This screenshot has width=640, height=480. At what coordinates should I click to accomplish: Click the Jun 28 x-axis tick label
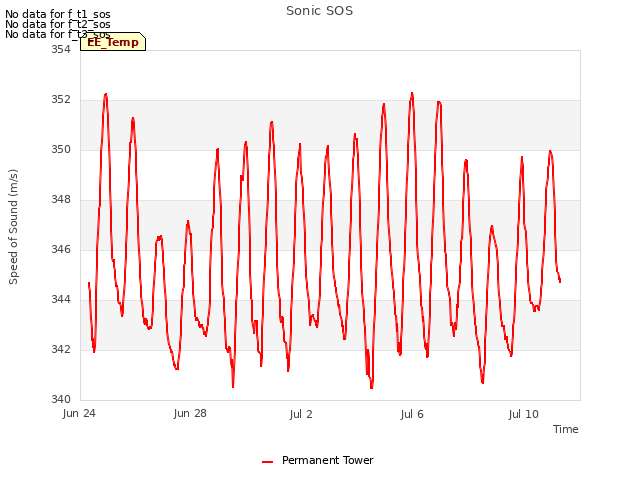(x=190, y=413)
